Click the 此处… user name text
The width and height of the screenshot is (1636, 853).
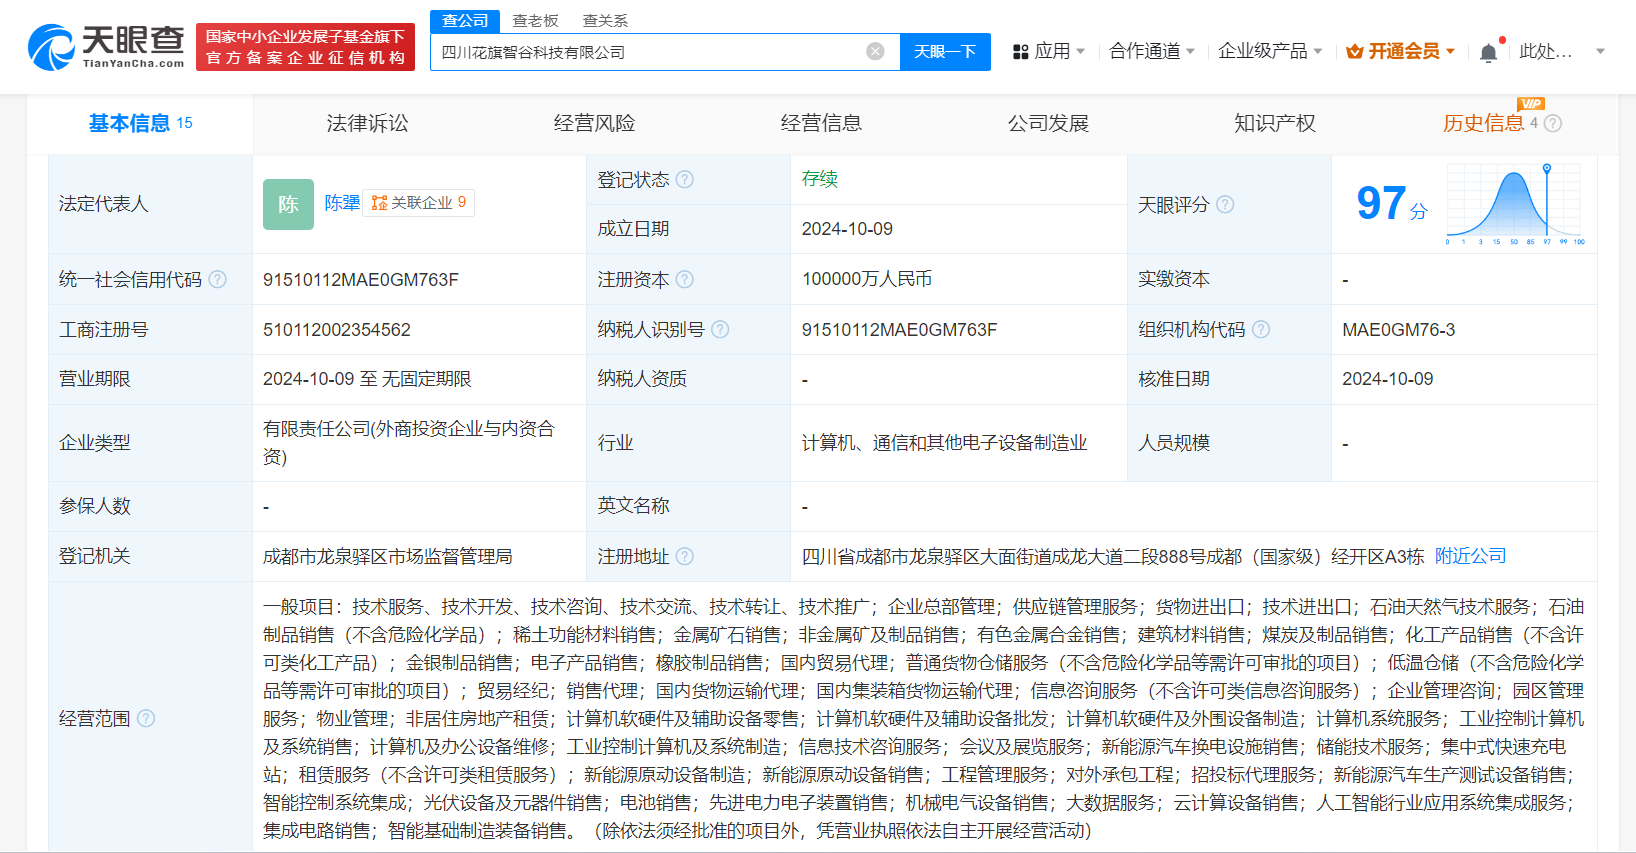[x=1545, y=51]
